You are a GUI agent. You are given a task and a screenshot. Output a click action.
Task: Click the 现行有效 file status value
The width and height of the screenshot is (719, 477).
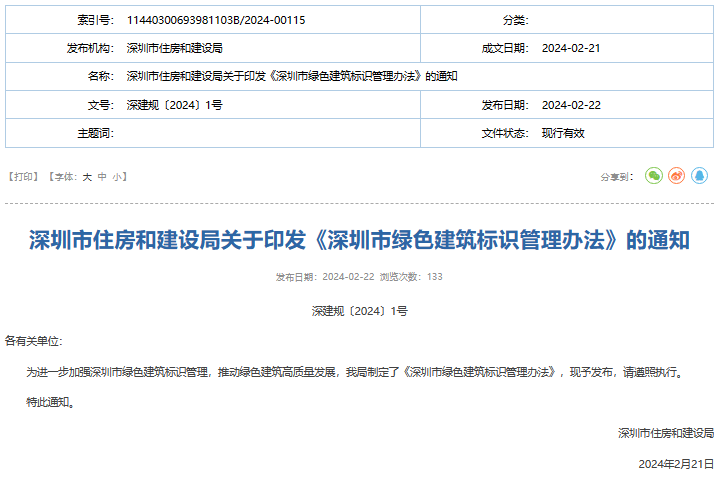pyautogui.click(x=563, y=133)
